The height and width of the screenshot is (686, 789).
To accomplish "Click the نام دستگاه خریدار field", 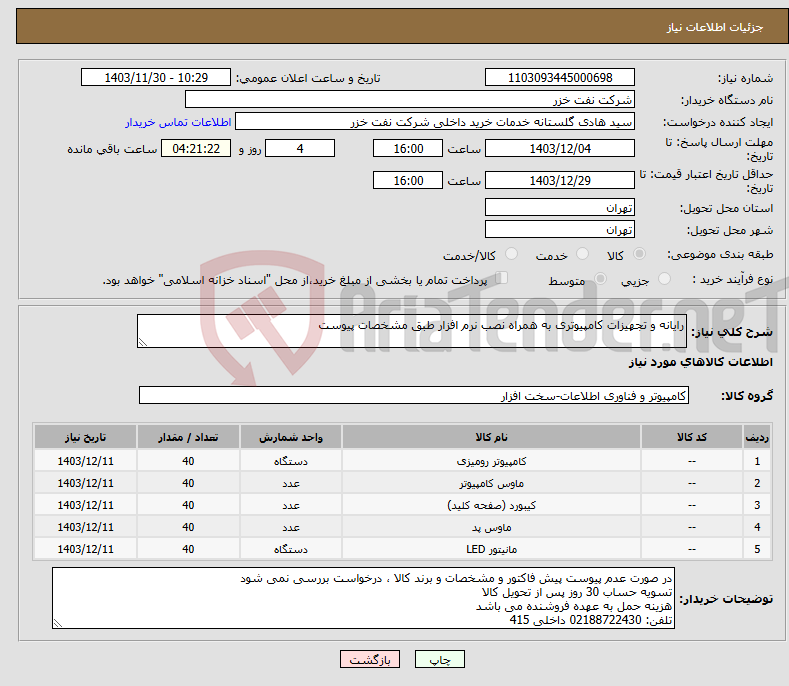I will [410, 100].
